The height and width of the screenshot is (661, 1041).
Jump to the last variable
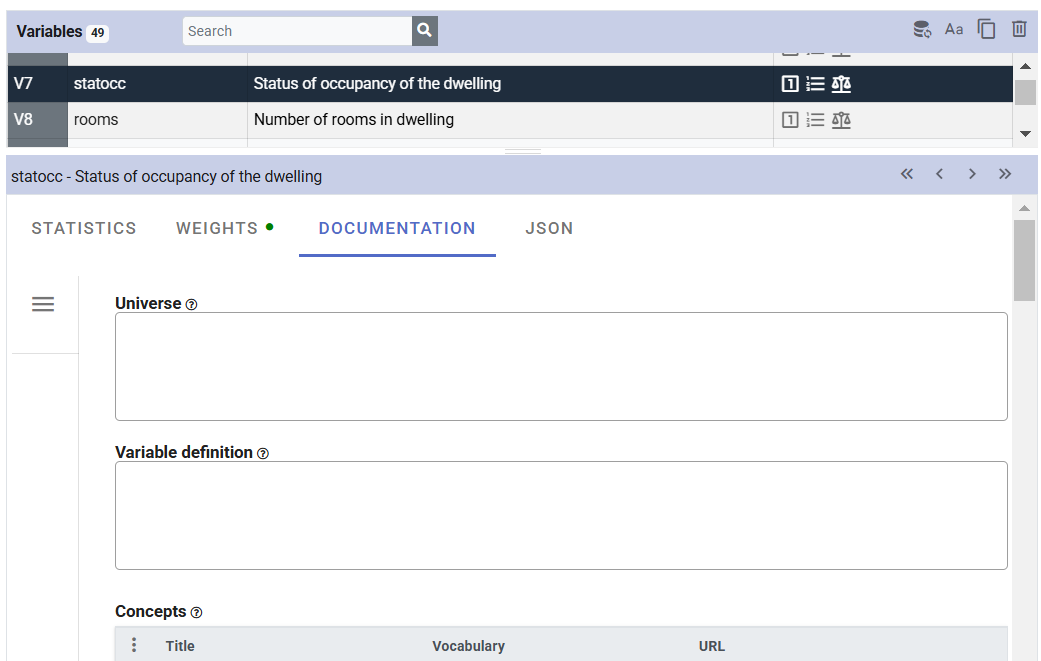1005,174
